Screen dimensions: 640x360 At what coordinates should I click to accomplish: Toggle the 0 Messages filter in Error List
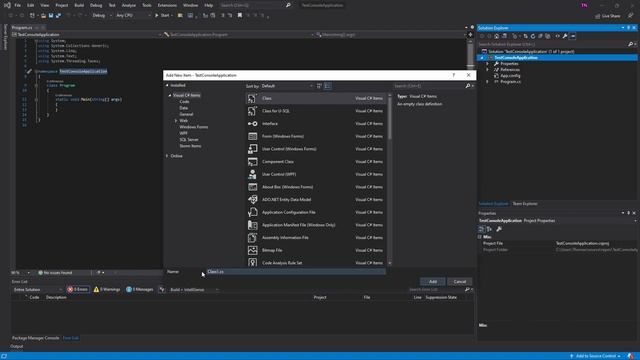[x=140, y=289]
